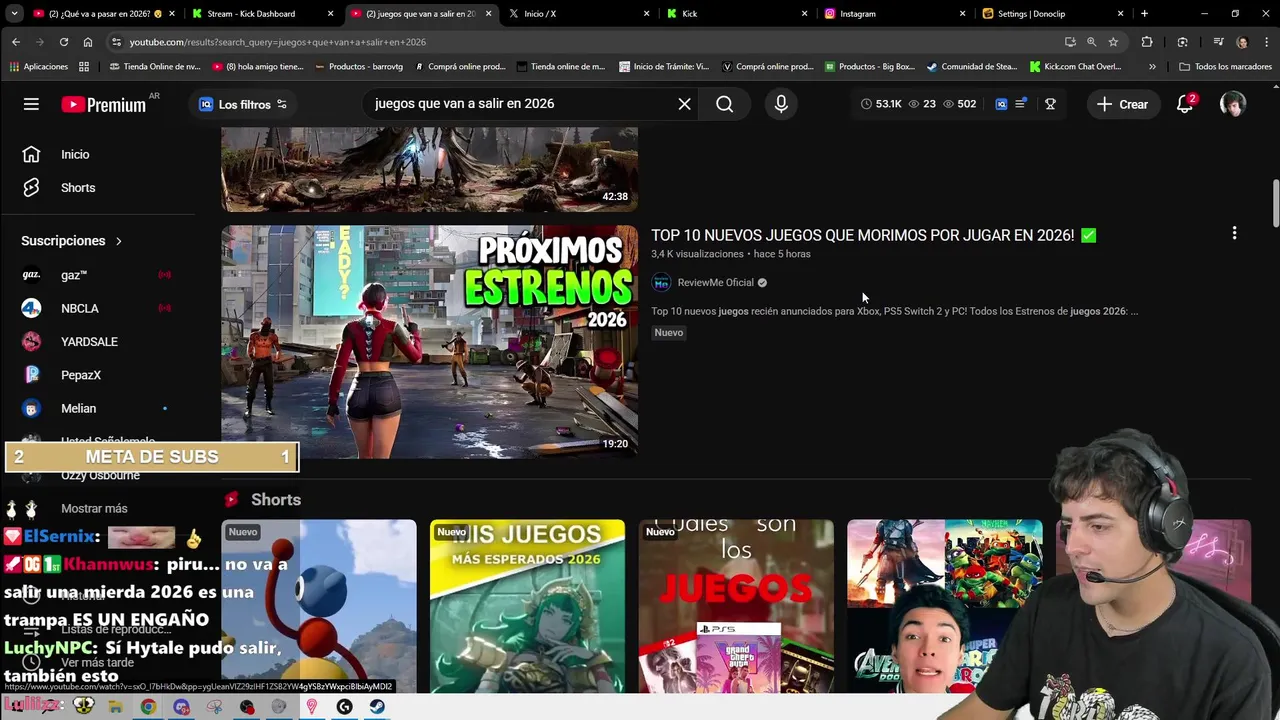Viewport: 1280px width, 720px height.
Task: Open the PepazX subscription channel
Action: point(81,375)
